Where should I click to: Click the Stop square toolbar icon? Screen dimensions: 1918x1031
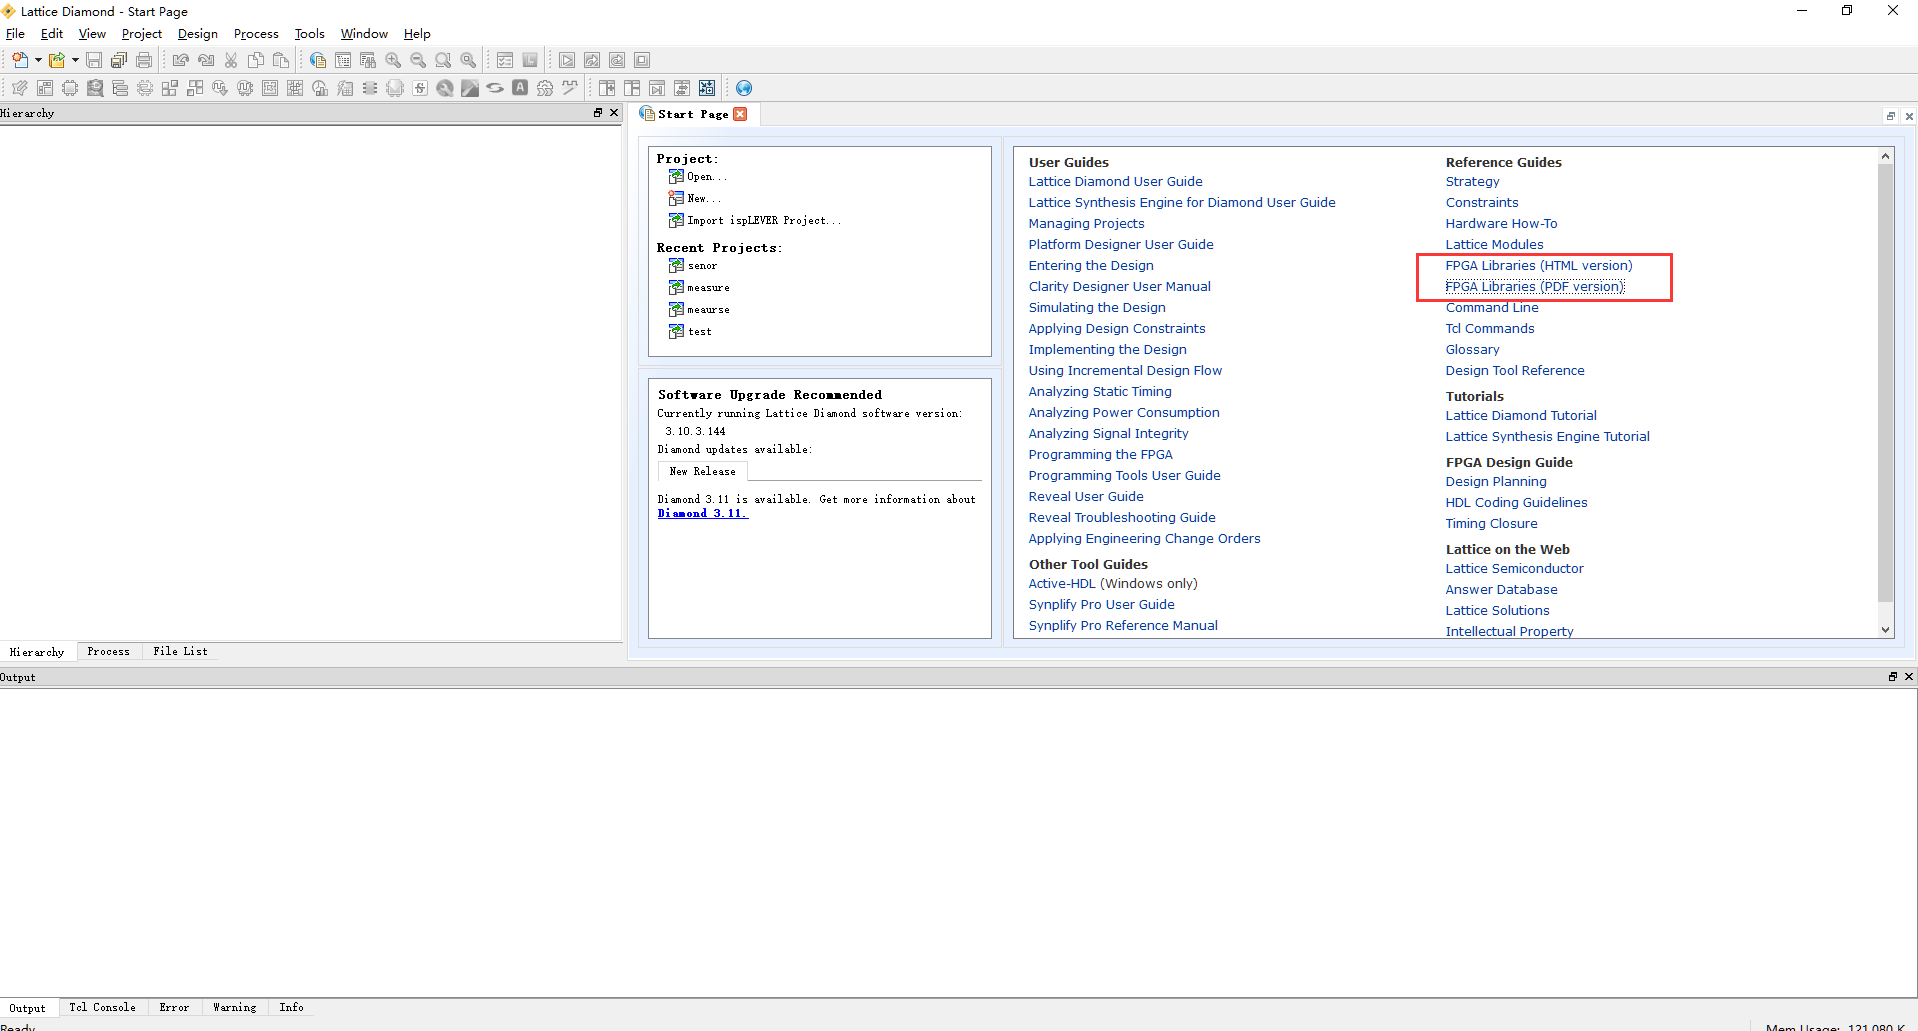(642, 60)
